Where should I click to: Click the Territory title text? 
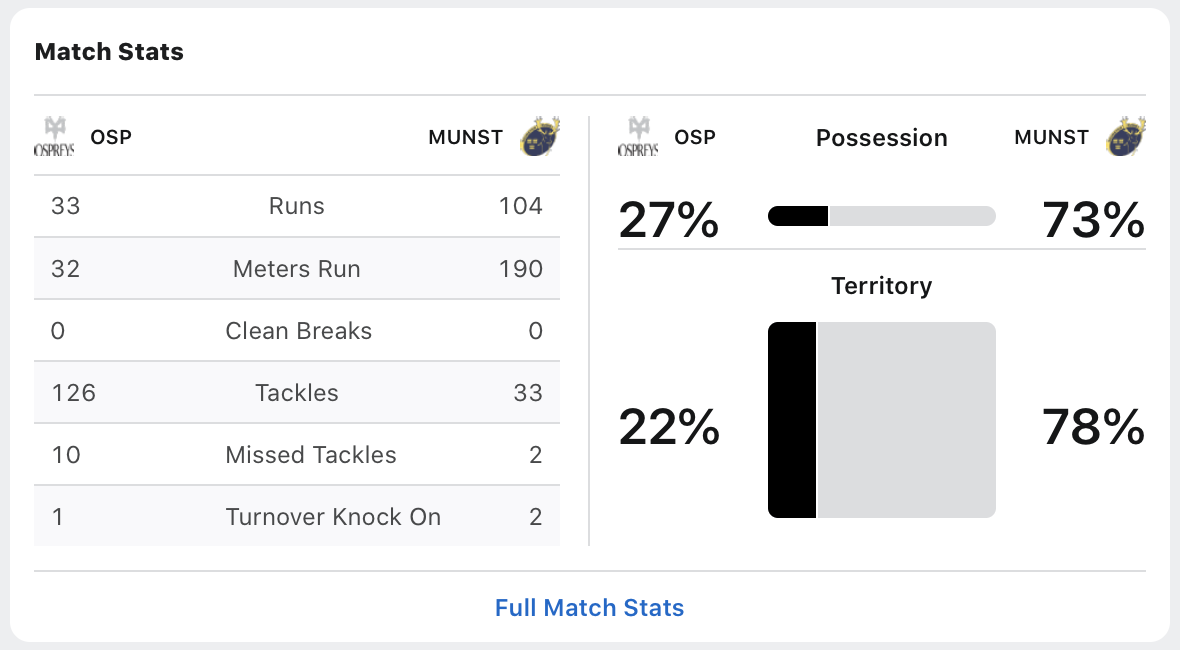point(881,286)
